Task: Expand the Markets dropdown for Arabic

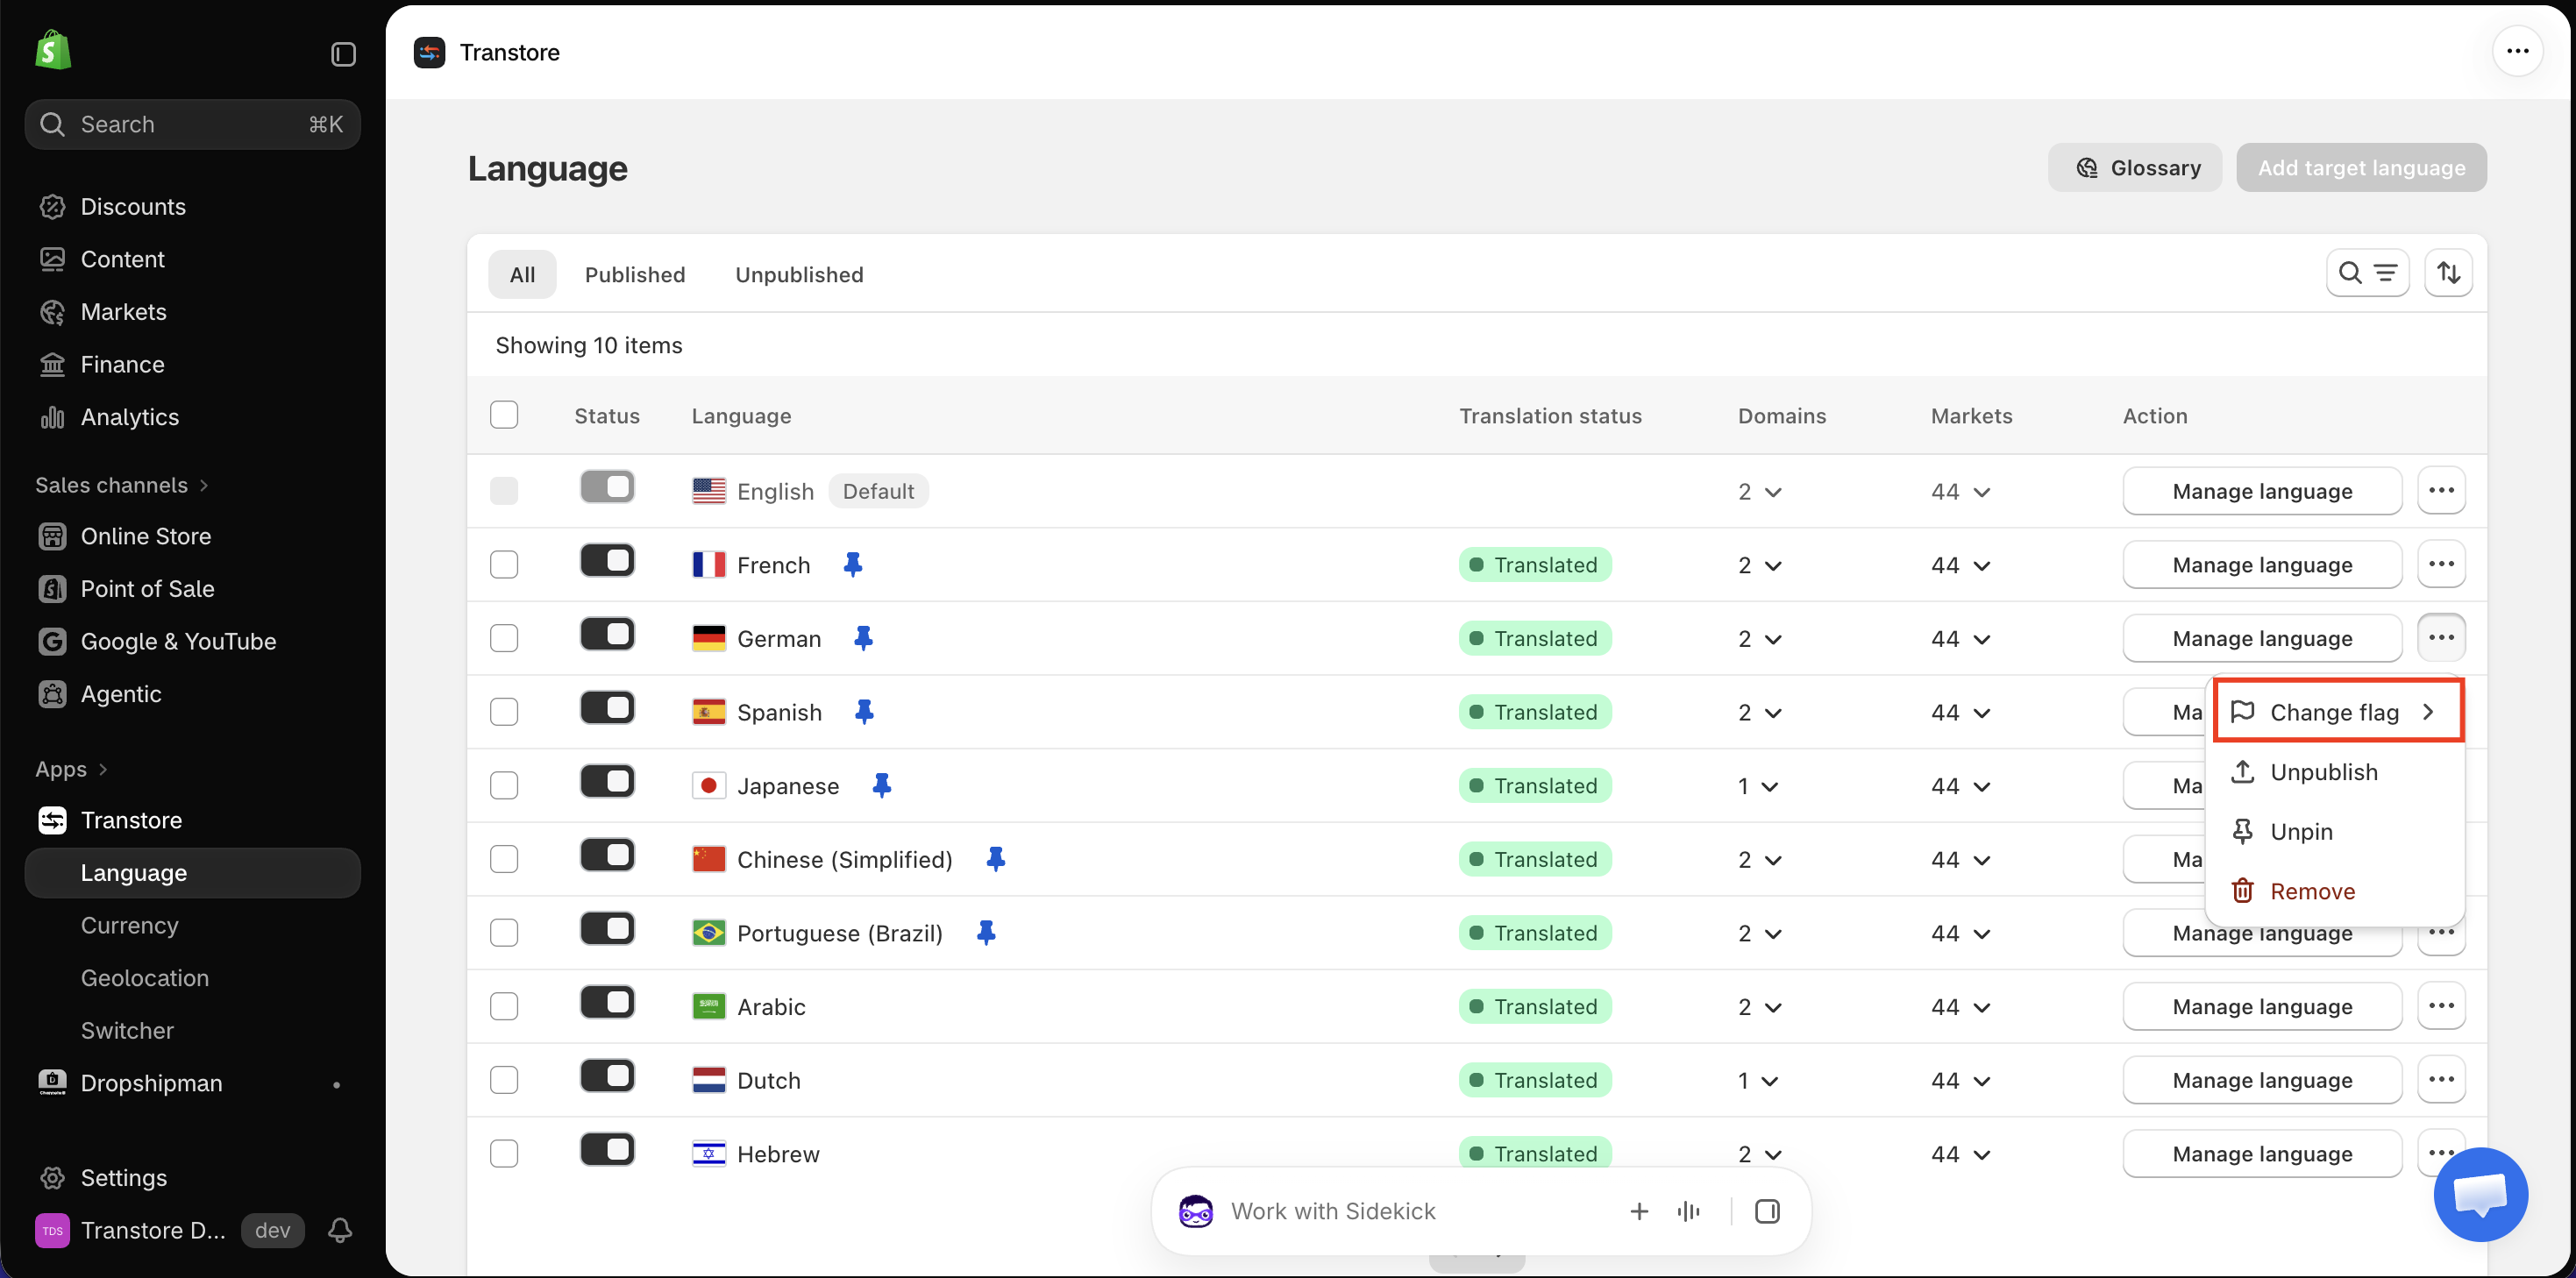Action: click(1960, 1007)
